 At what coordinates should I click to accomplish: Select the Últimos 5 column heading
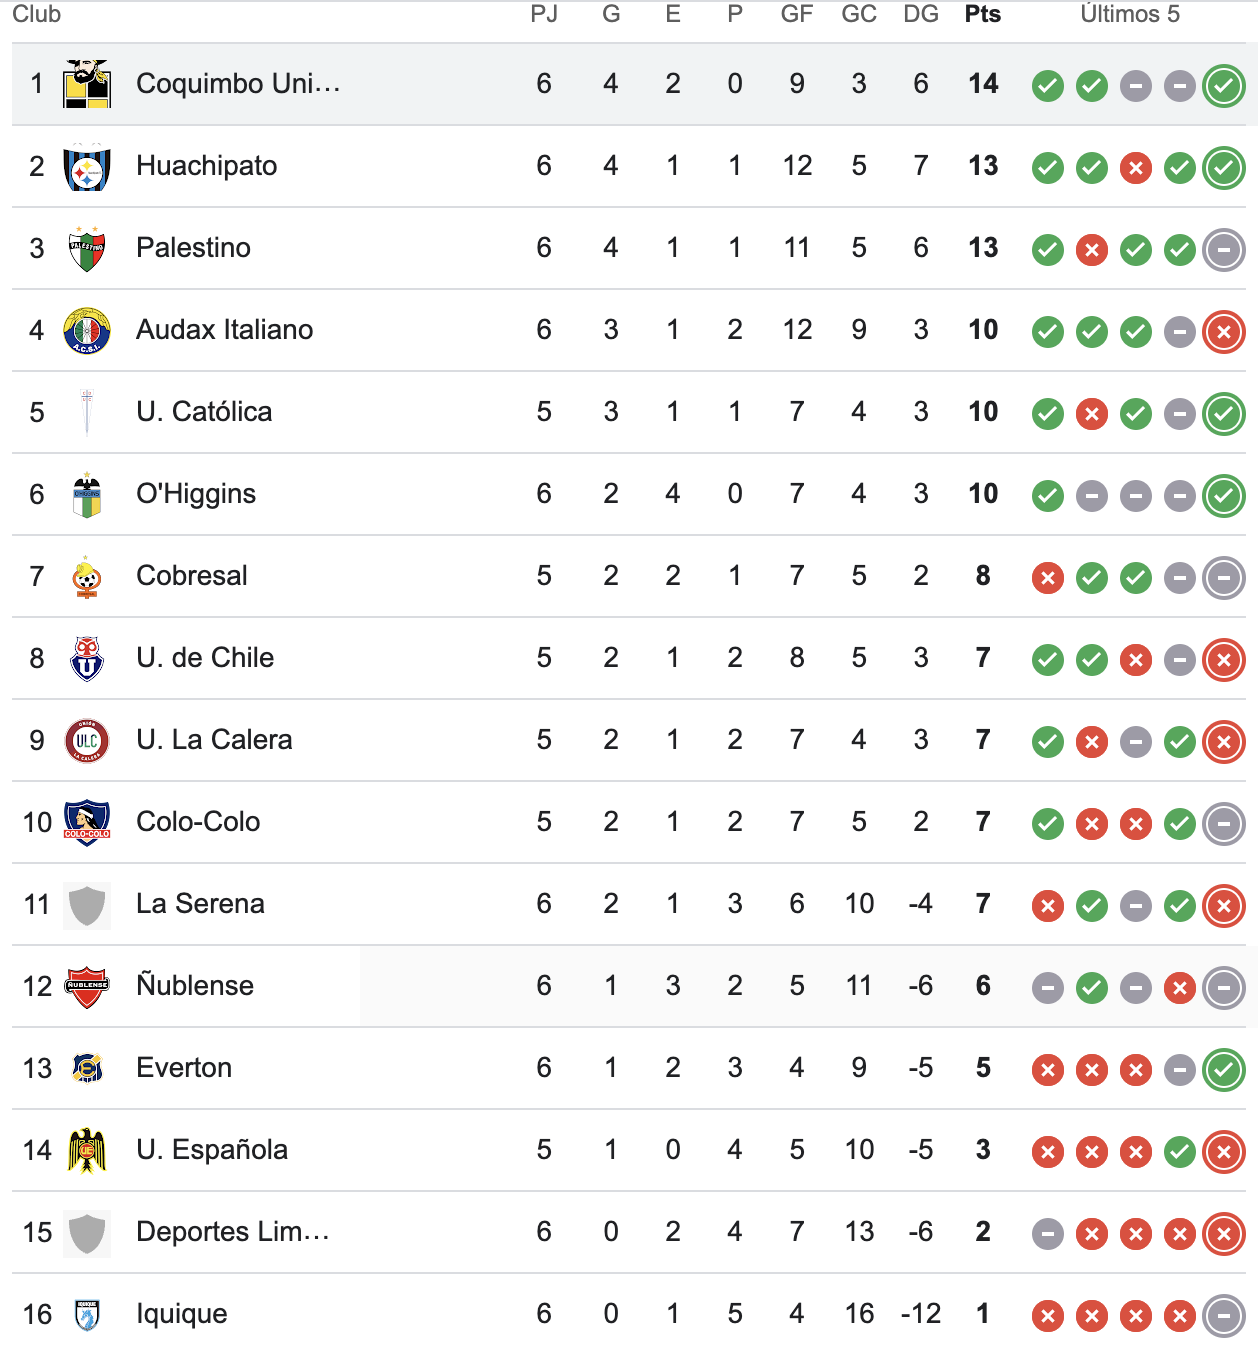tap(1131, 14)
